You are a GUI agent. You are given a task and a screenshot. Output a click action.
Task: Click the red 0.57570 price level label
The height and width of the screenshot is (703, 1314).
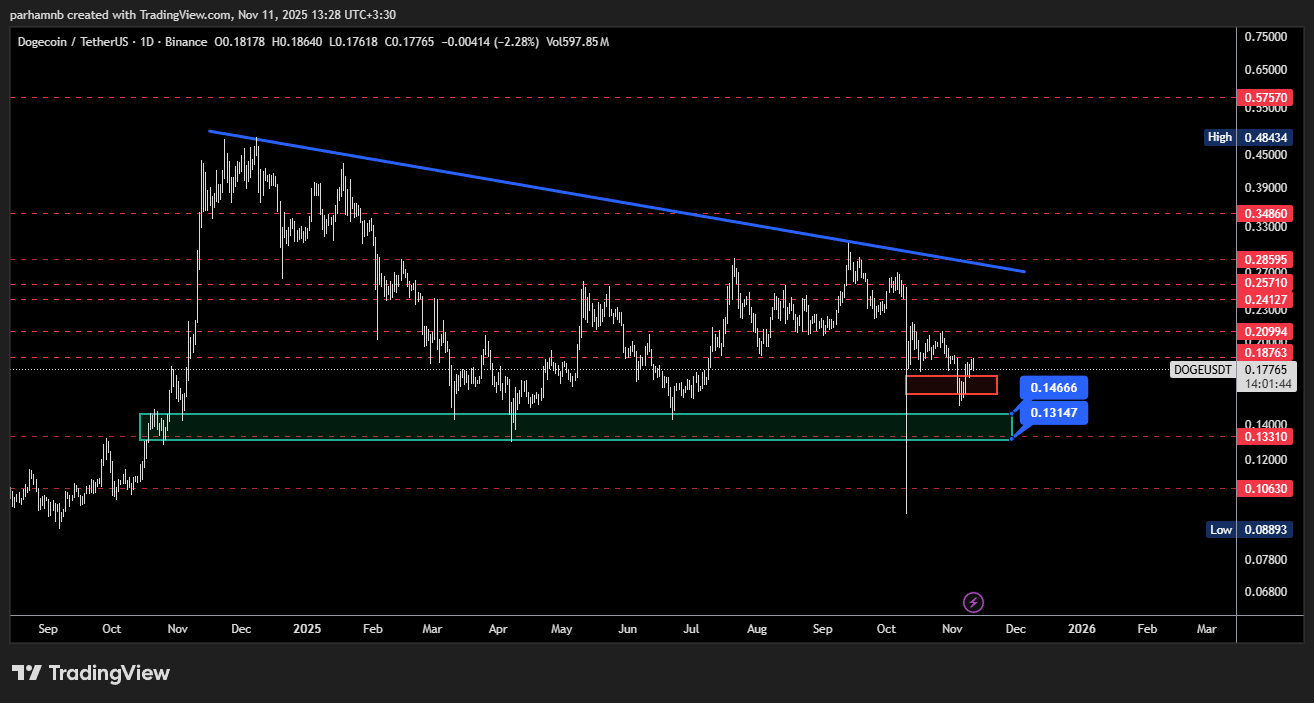tap(1265, 98)
